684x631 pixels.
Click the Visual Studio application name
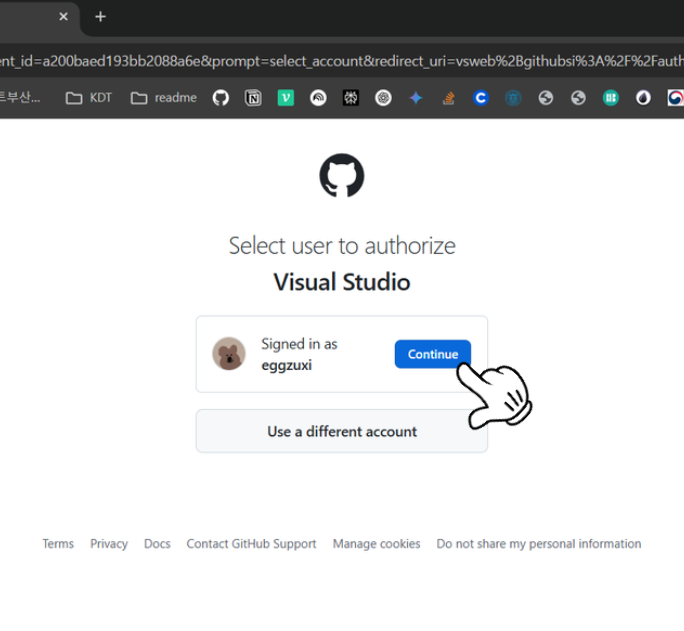click(342, 282)
